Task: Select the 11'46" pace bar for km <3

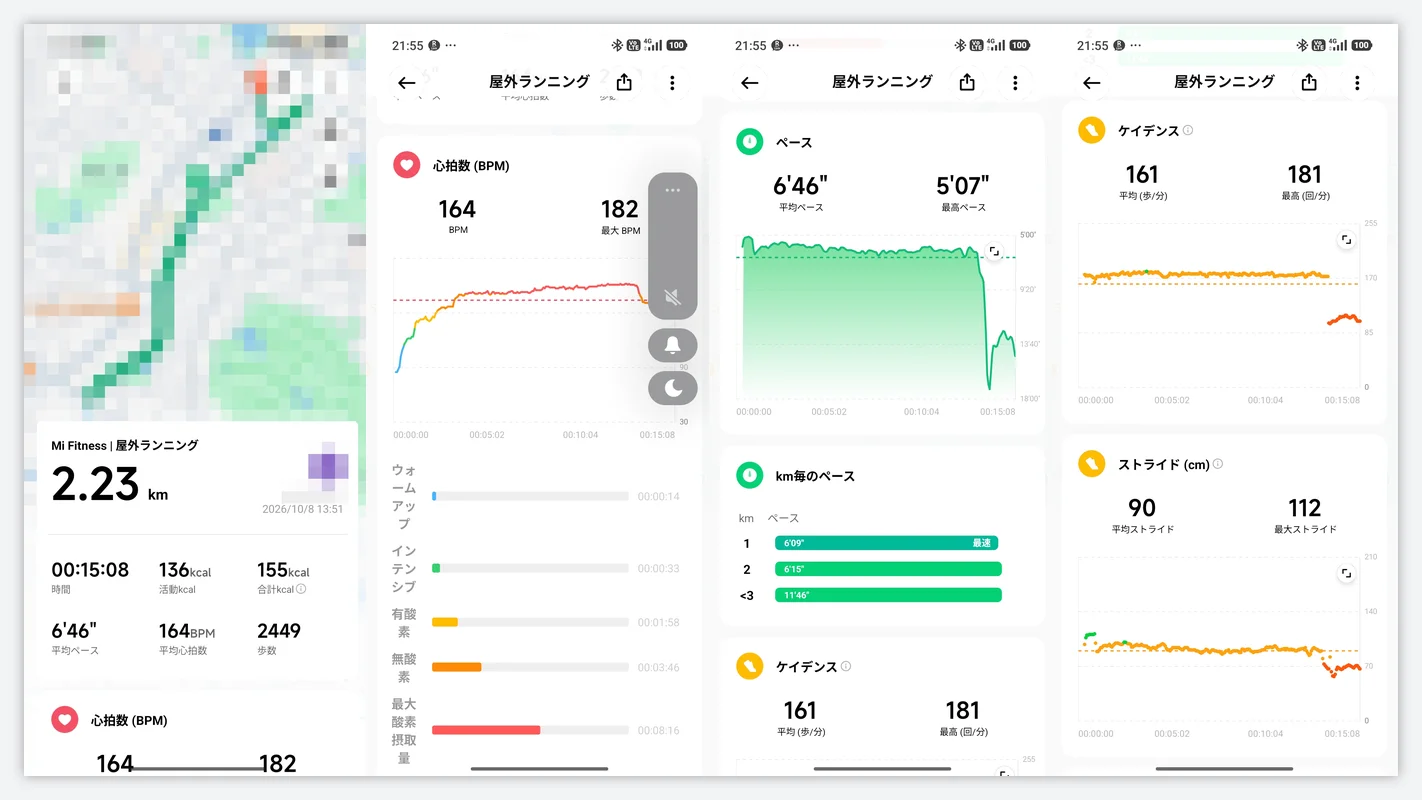Action: (888, 595)
